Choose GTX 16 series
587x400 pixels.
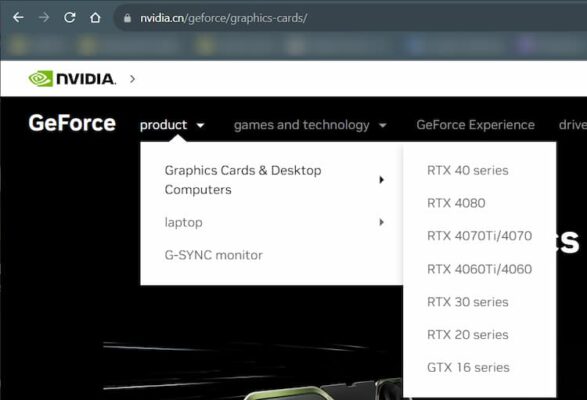(468, 367)
